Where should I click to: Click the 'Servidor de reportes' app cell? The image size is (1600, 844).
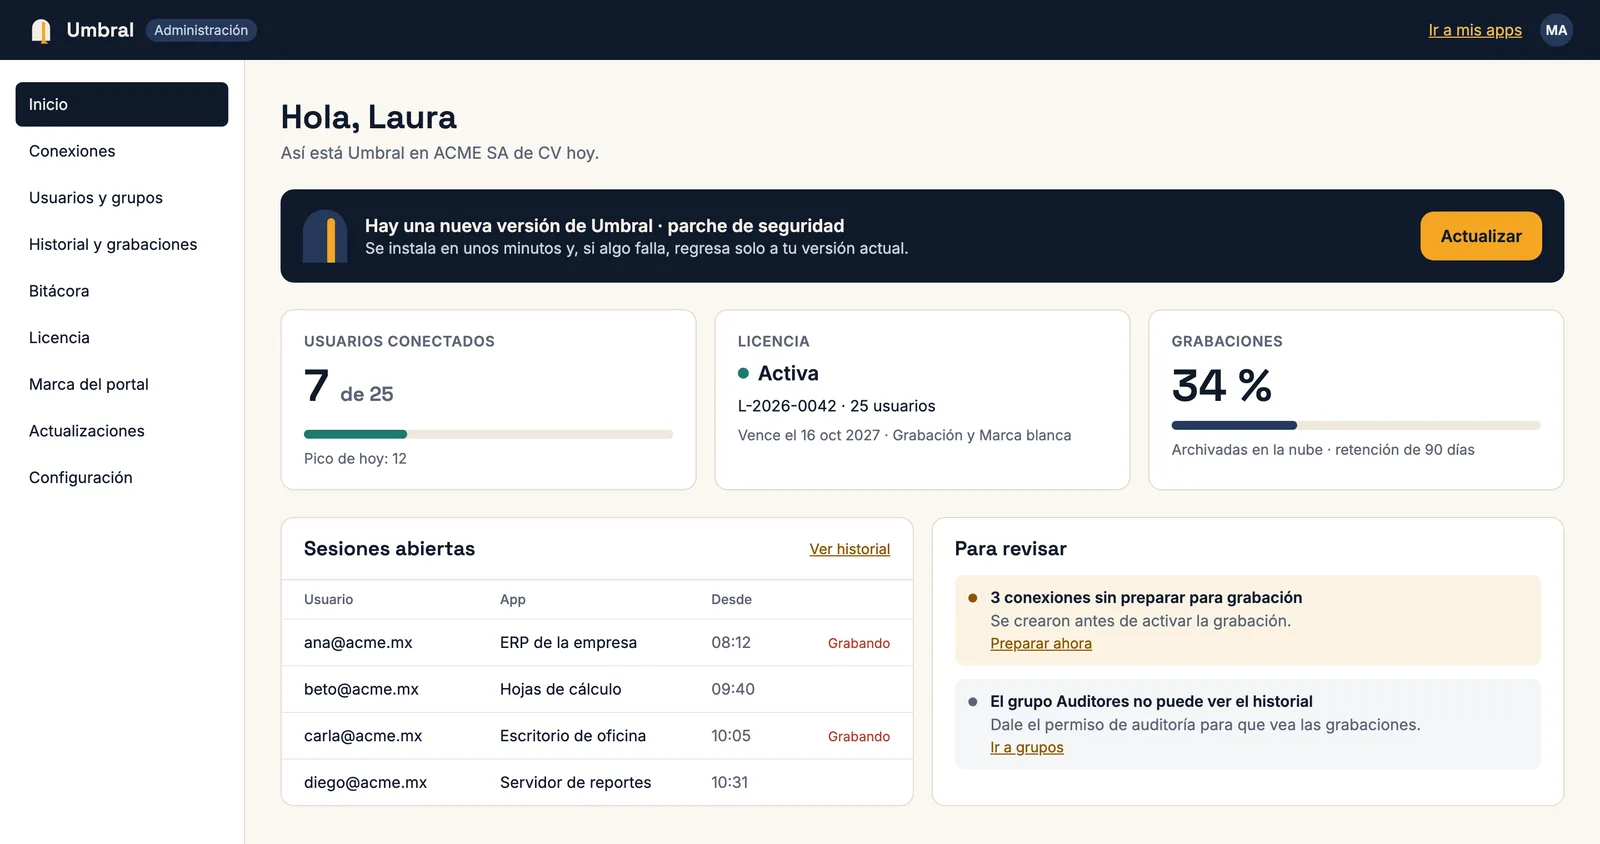pos(576,782)
